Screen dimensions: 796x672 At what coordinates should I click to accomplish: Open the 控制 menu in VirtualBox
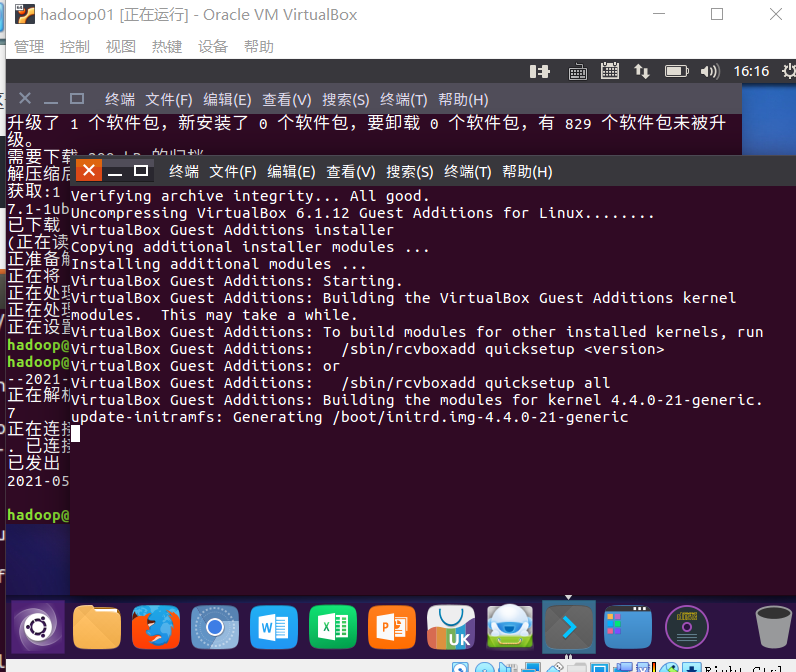(75, 47)
